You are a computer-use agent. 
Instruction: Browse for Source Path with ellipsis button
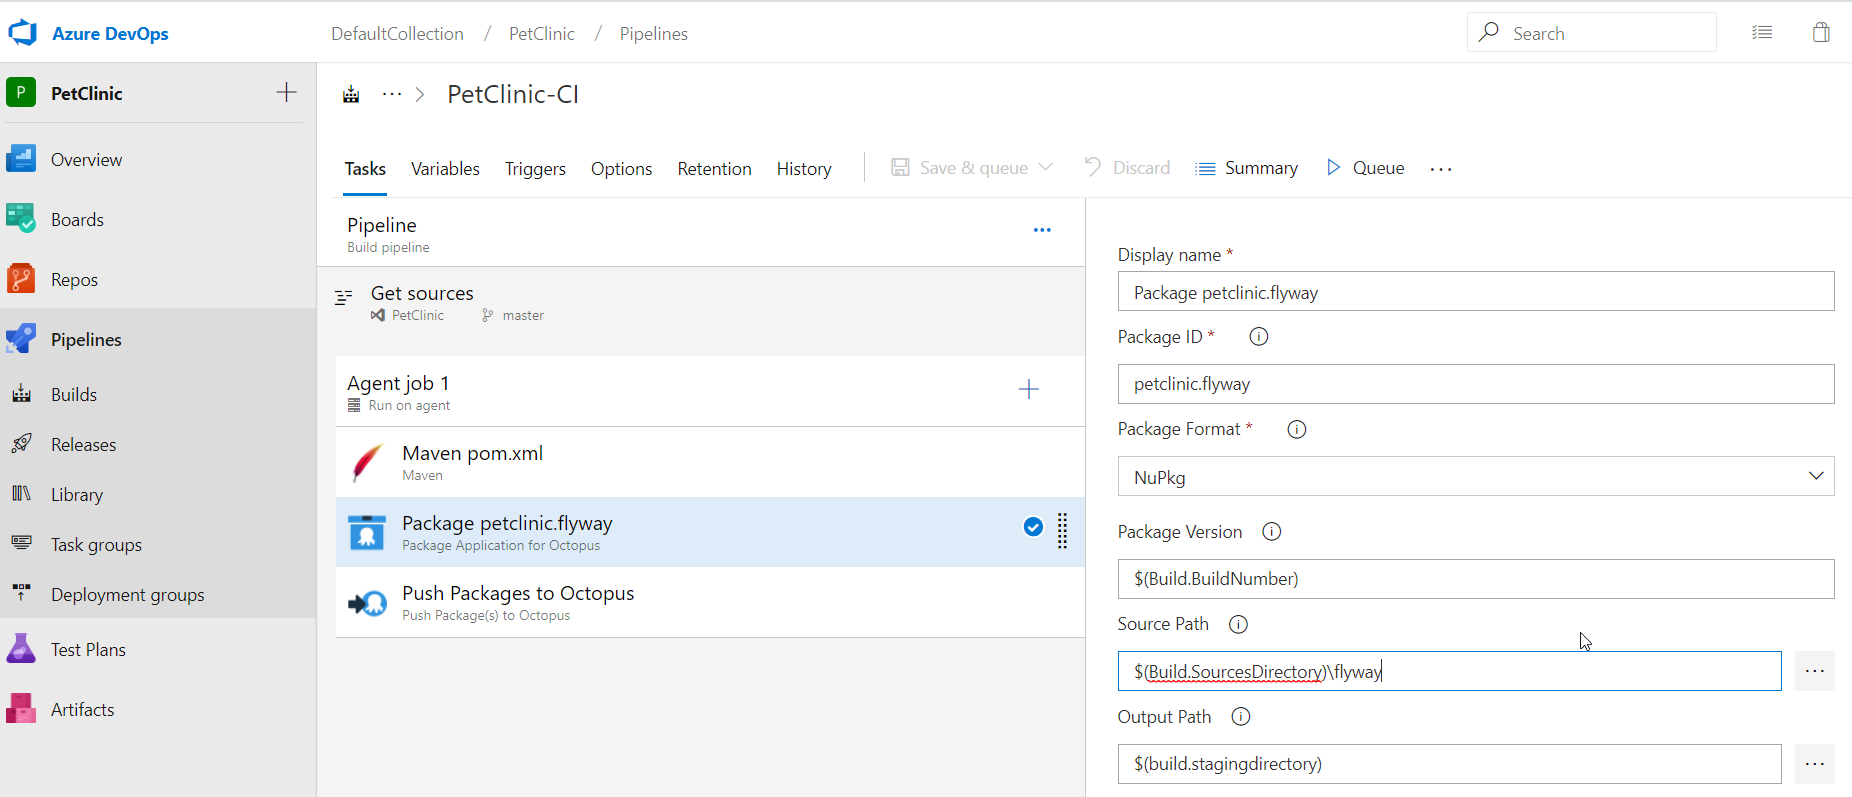1814,671
